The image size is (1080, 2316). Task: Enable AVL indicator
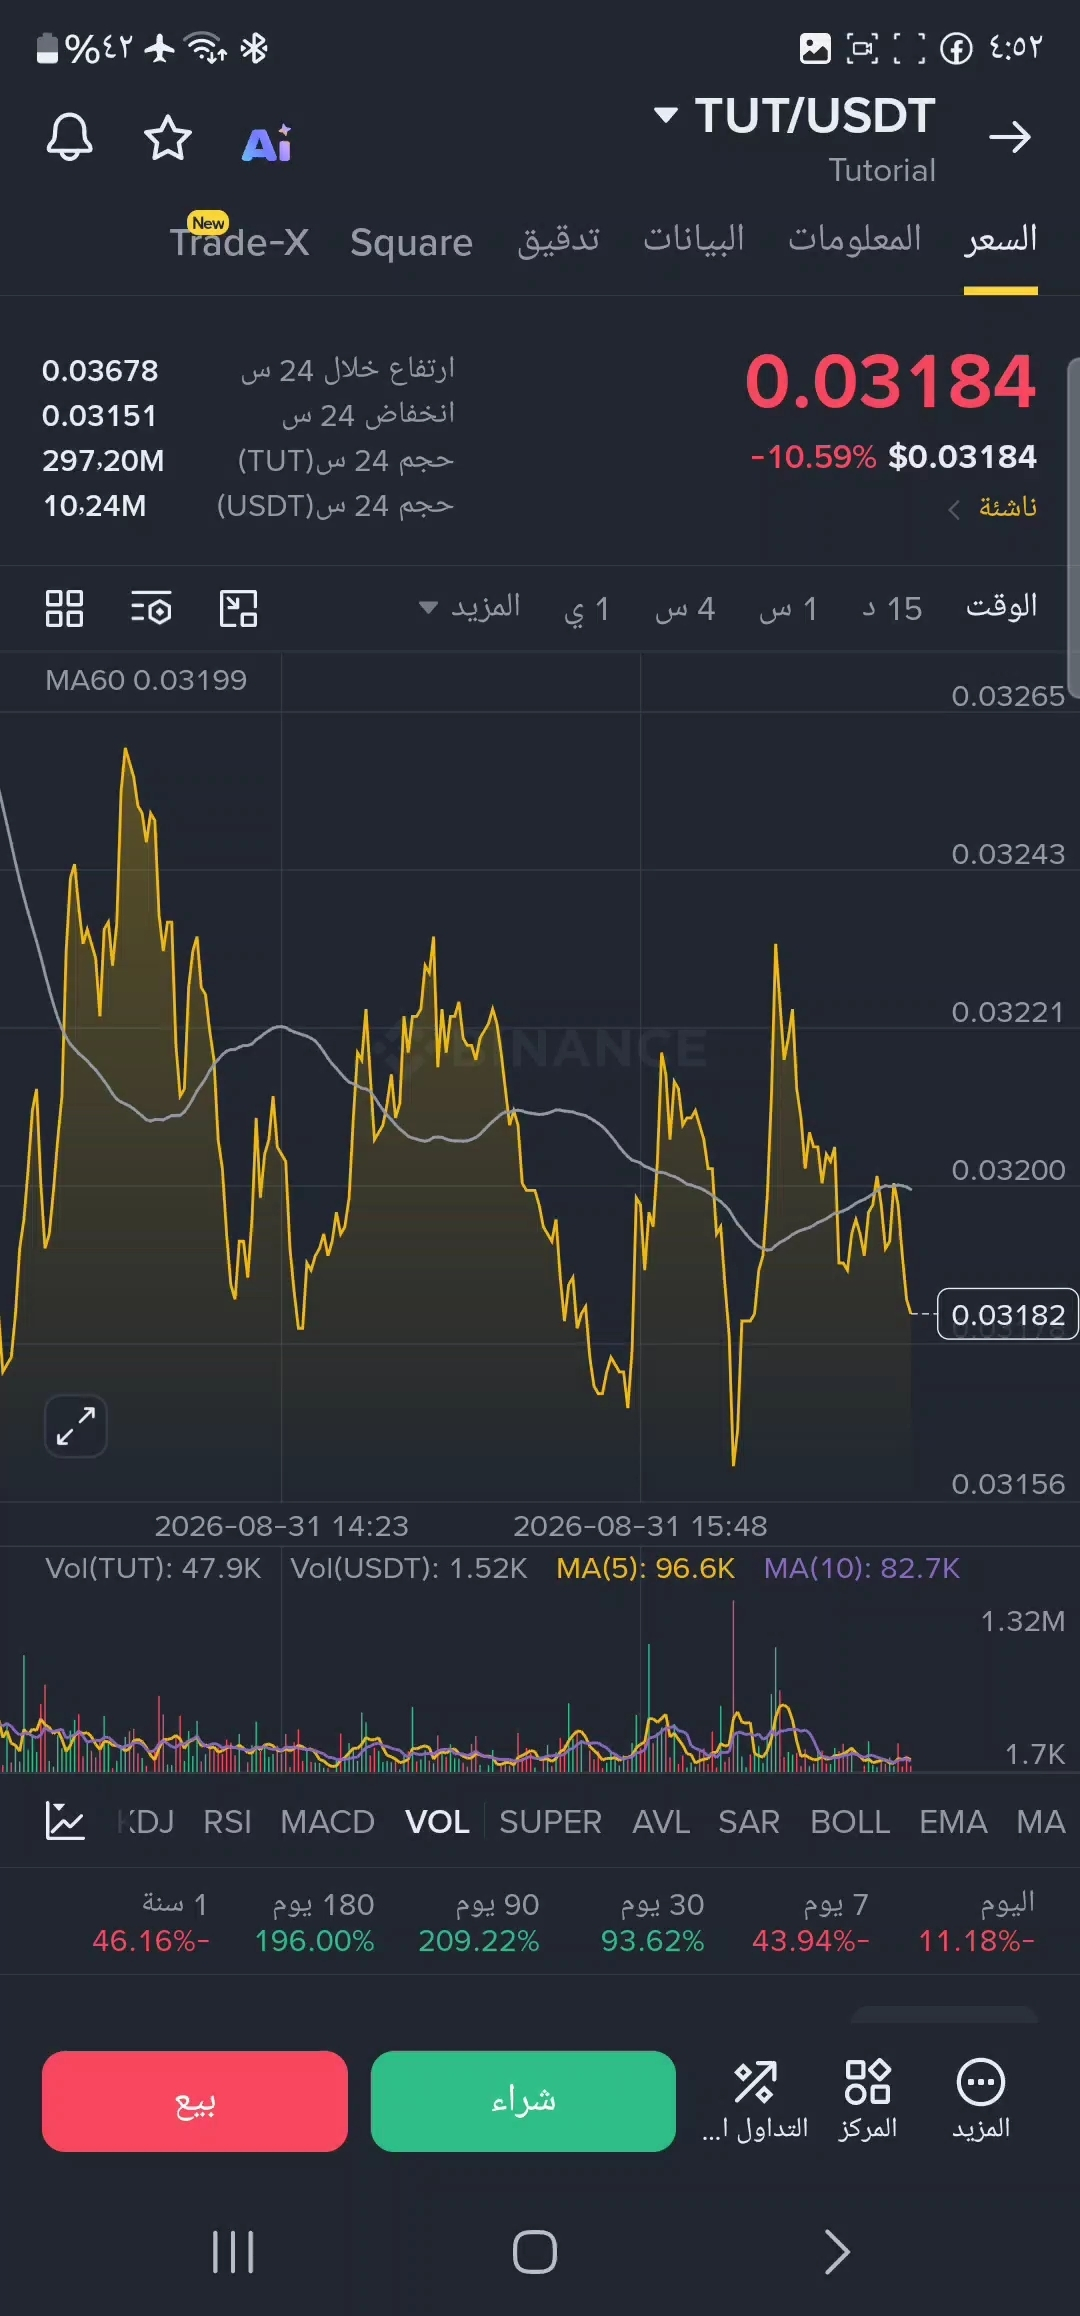(x=661, y=1822)
